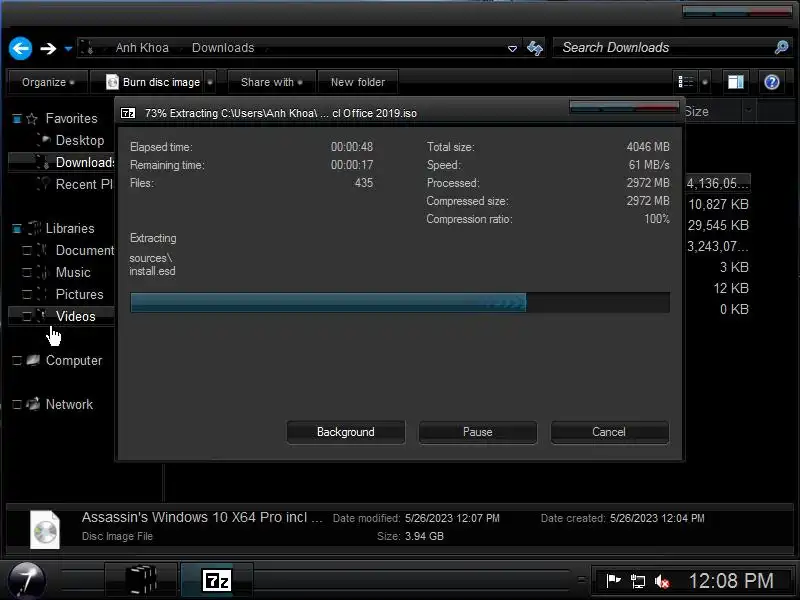Open Burn disc image dropdown arrow
Image resolution: width=800 pixels, height=600 pixels.
pyautogui.click(x=210, y=82)
